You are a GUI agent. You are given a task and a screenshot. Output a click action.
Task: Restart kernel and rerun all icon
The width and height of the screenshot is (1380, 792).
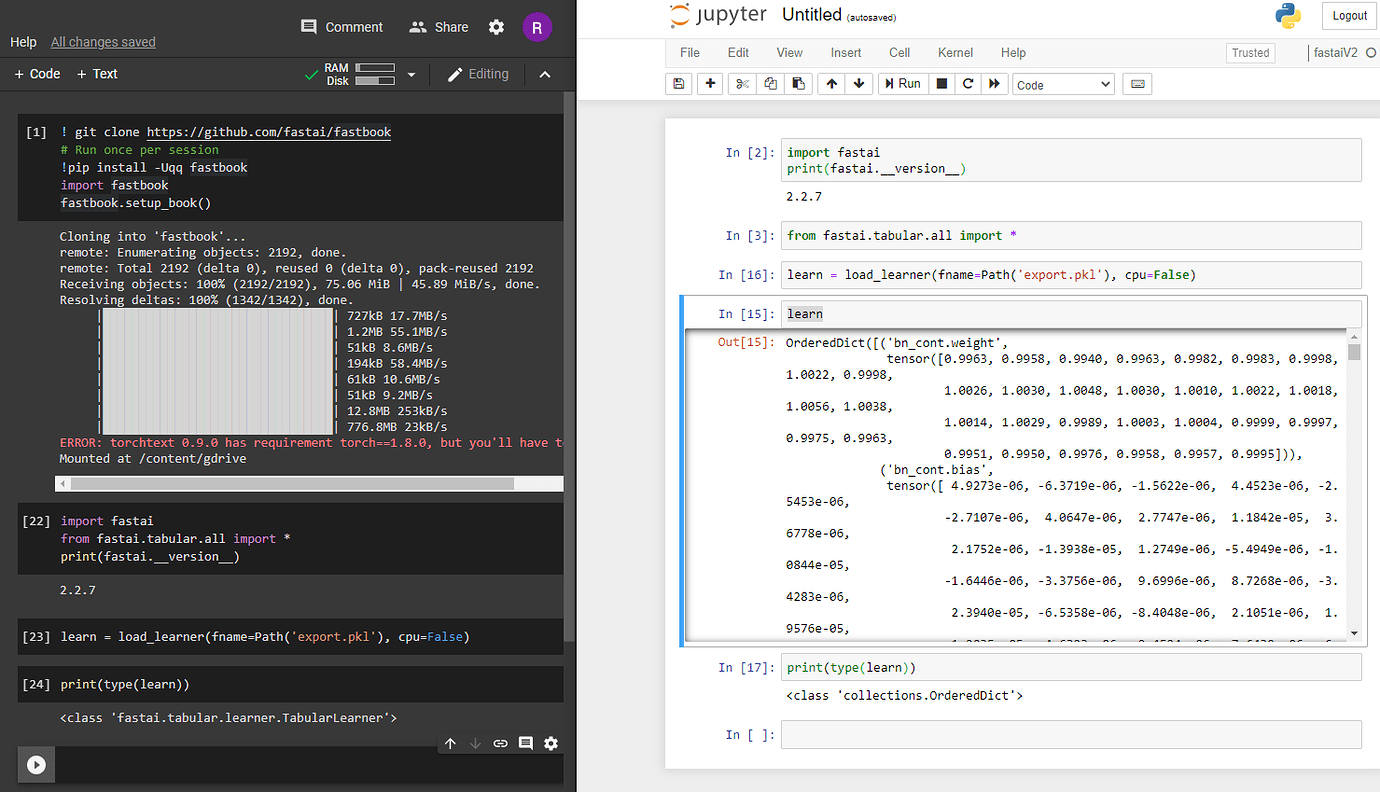tap(995, 84)
